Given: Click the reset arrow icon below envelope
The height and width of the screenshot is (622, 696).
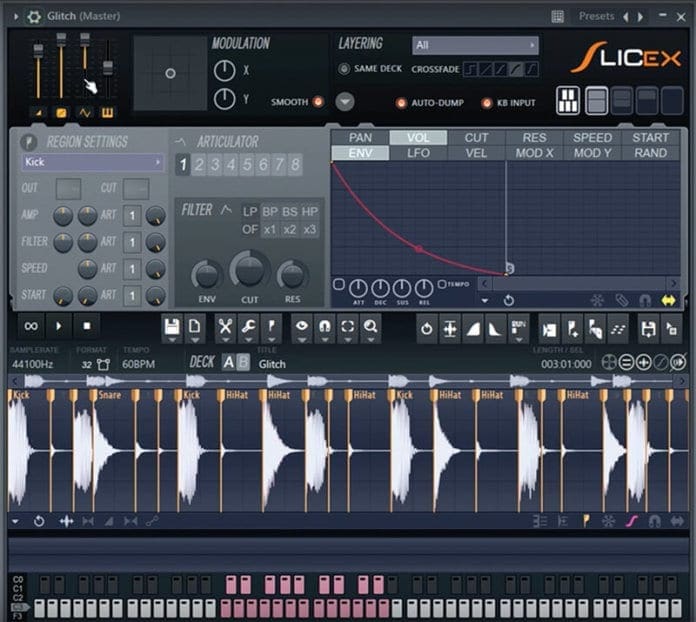Looking at the screenshot, I should [509, 301].
